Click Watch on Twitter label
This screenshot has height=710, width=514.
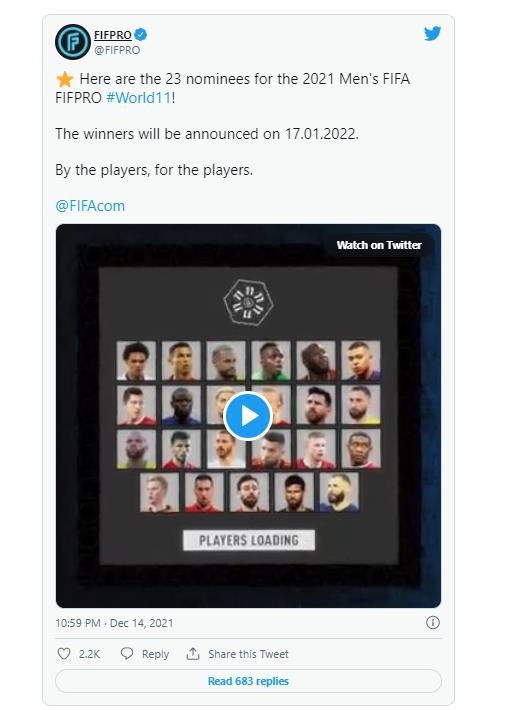(x=379, y=245)
